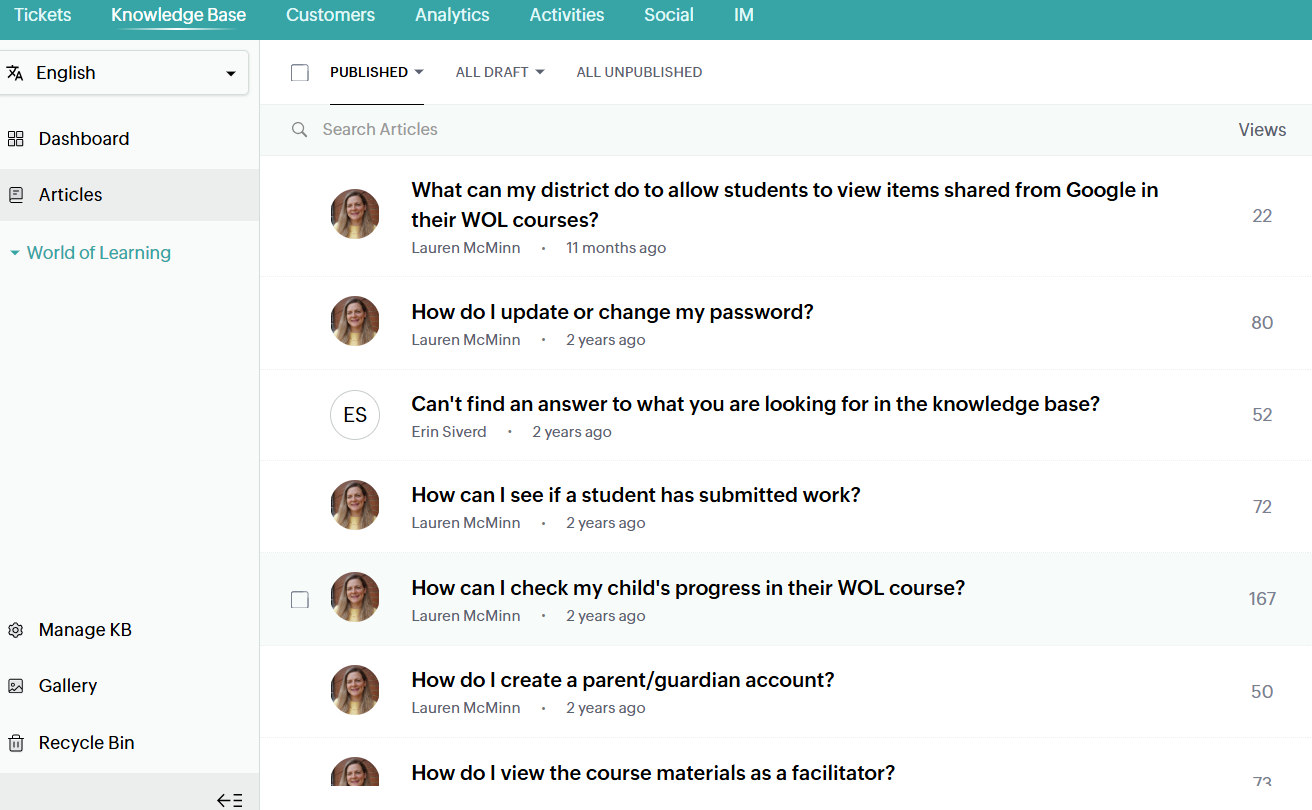Image resolution: width=1312 pixels, height=810 pixels.
Task: Open Articles in the sidebar
Action: (70, 195)
